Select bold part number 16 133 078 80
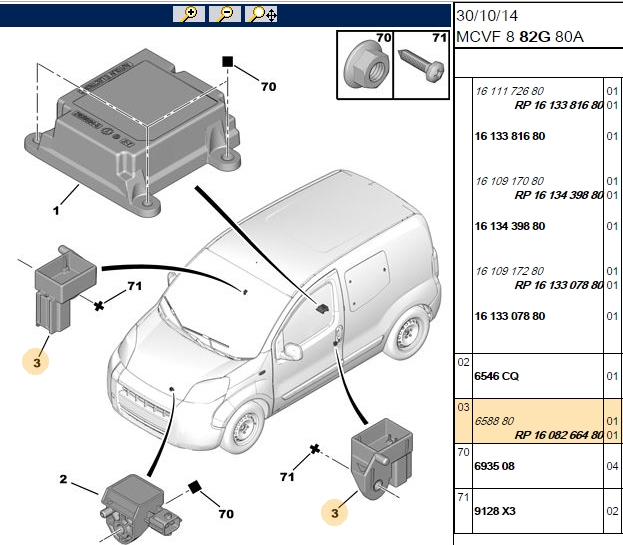The height and width of the screenshot is (545, 623). pos(510,316)
